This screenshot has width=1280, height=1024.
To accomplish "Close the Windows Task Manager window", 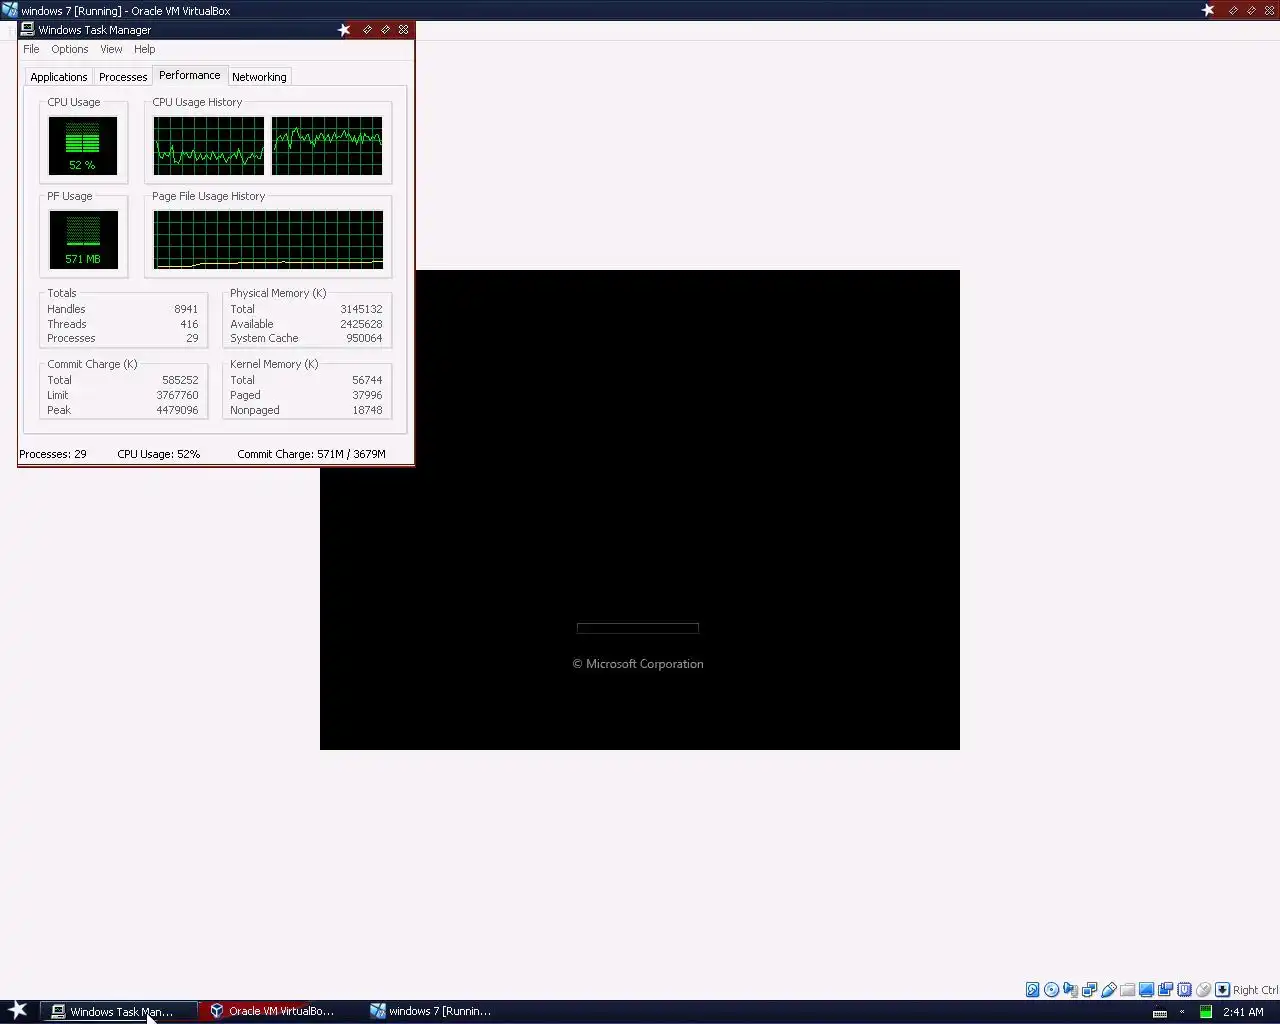I will tap(403, 30).
